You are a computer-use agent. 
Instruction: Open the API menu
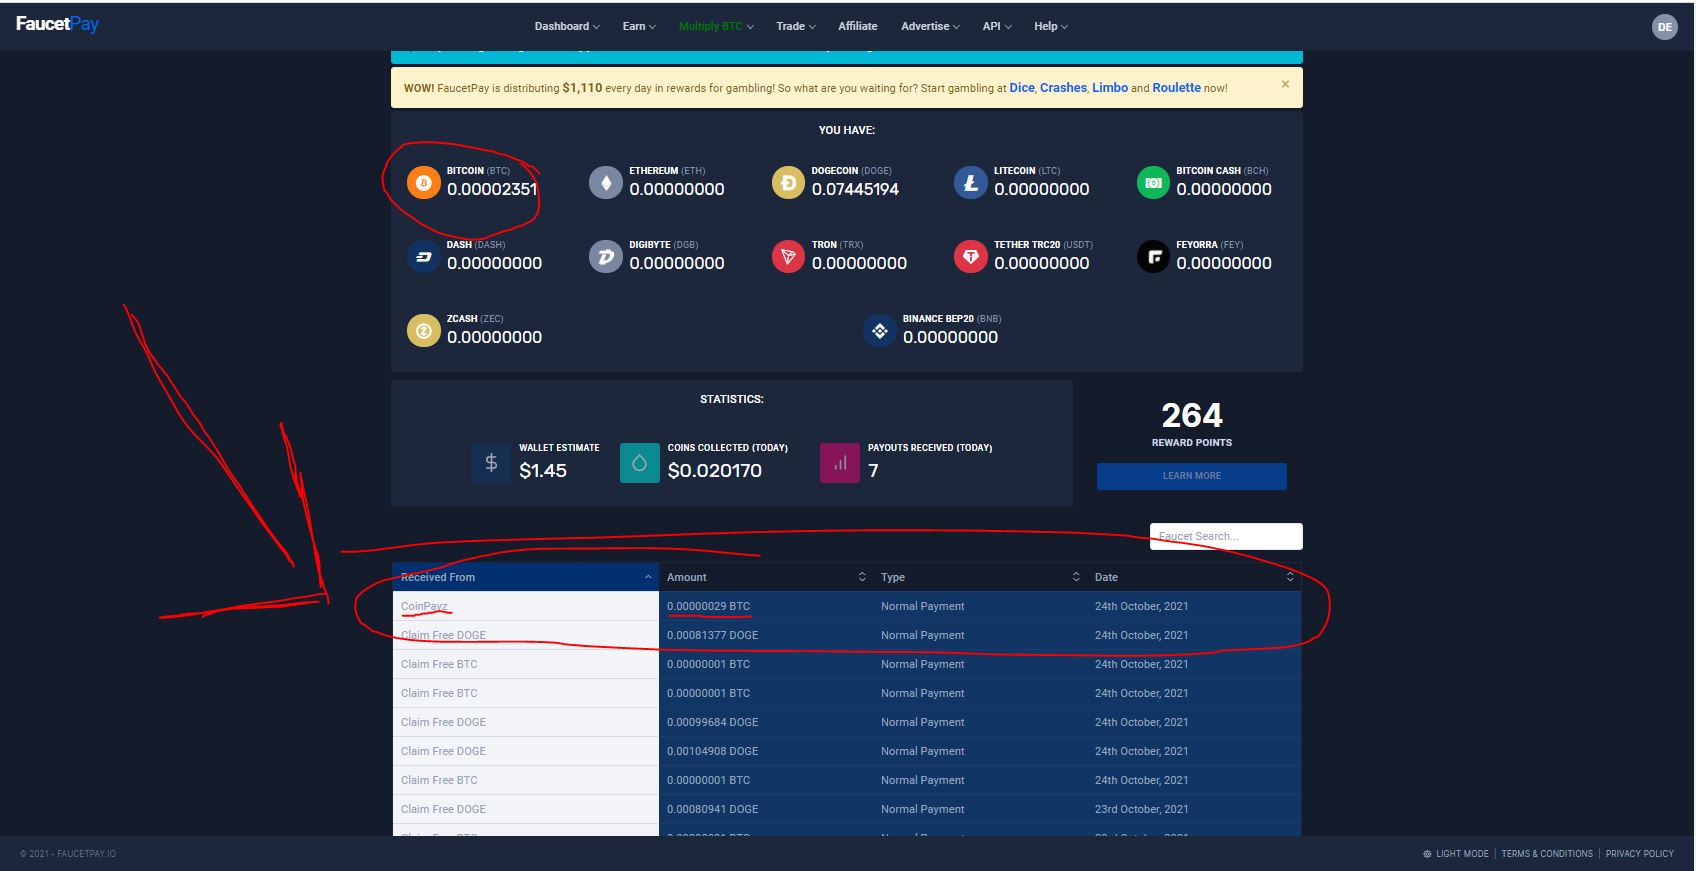(997, 26)
